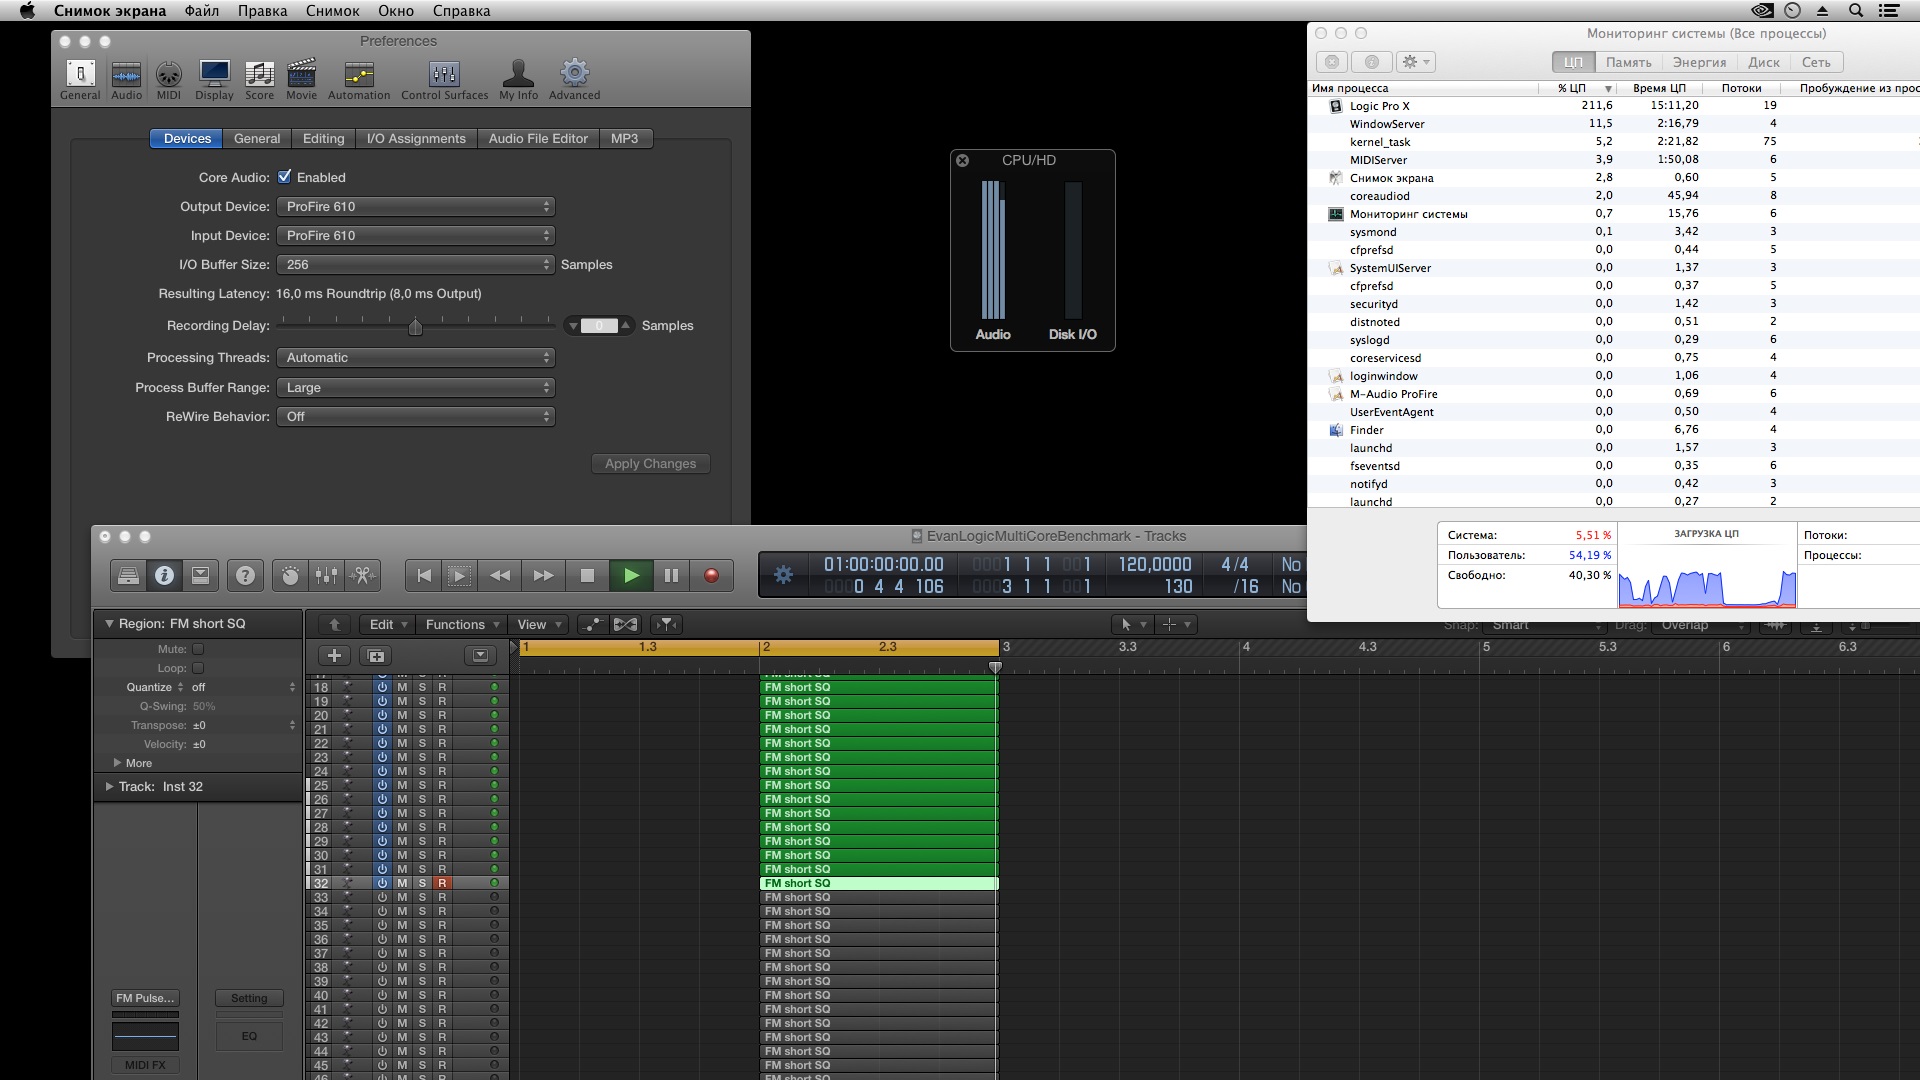The image size is (1920, 1080).
Task: Open I/O Buffer Size dropdown
Action: click(416, 264)
